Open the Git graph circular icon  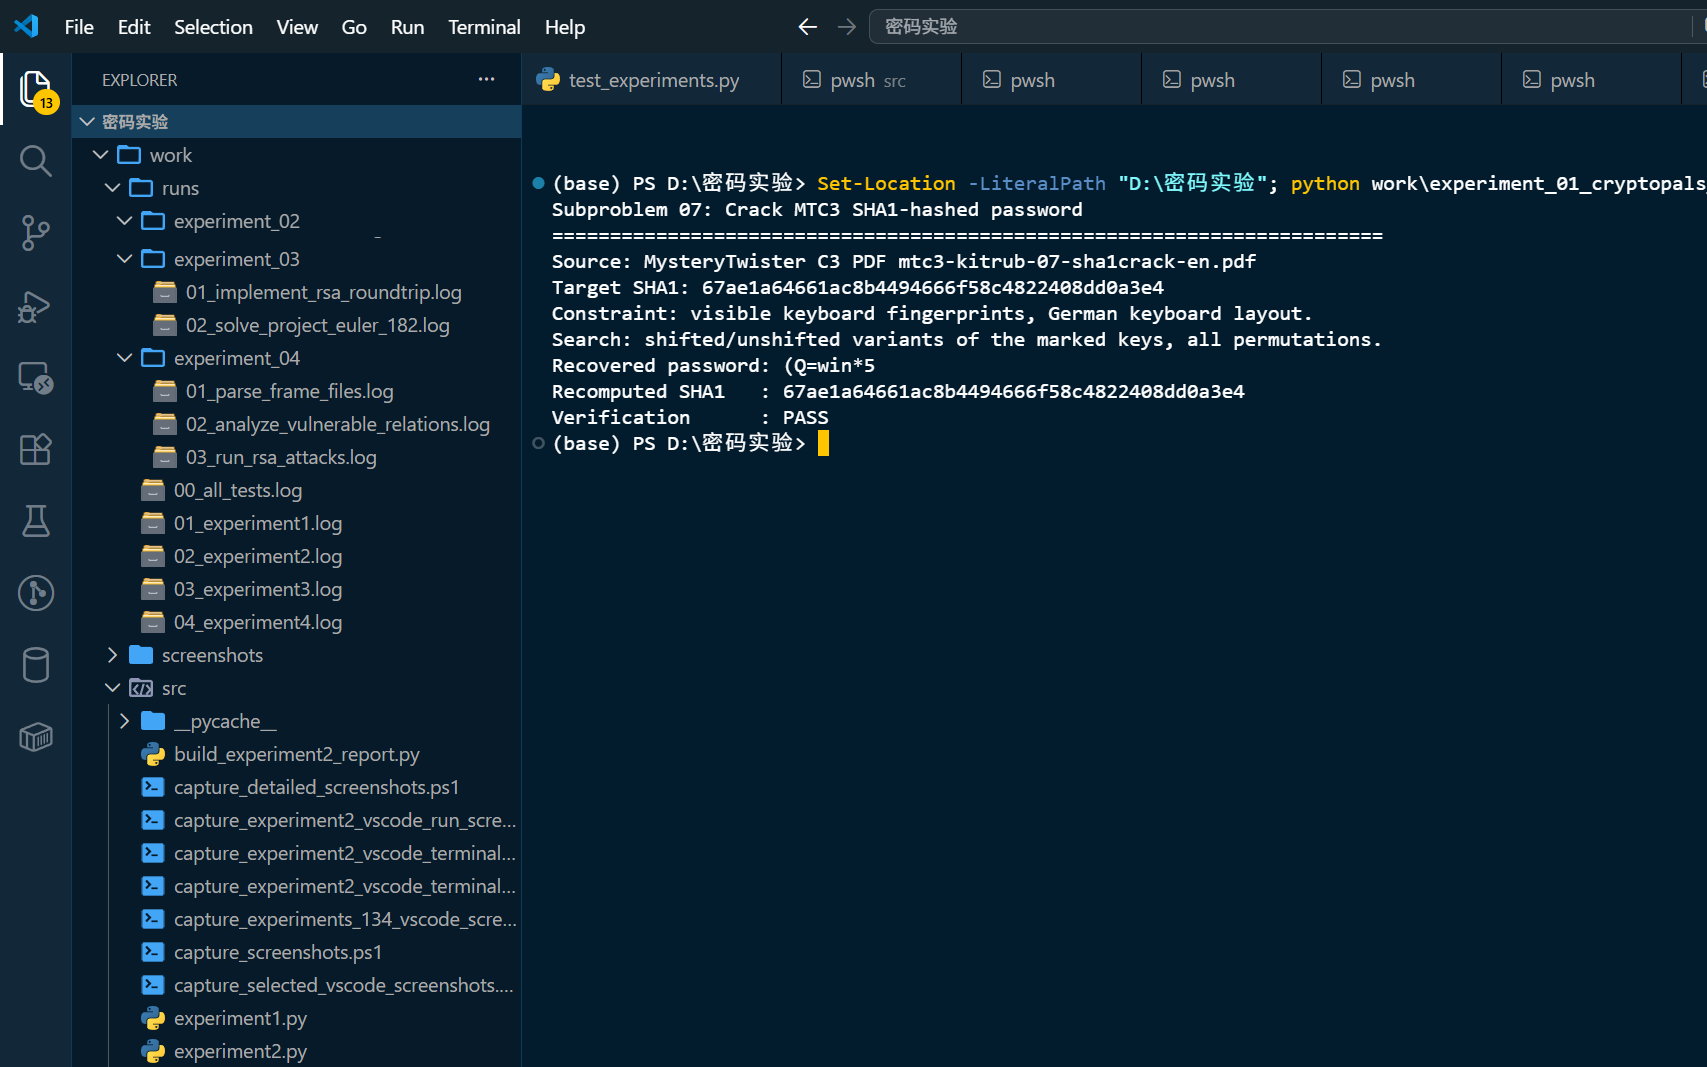point(36,593)
